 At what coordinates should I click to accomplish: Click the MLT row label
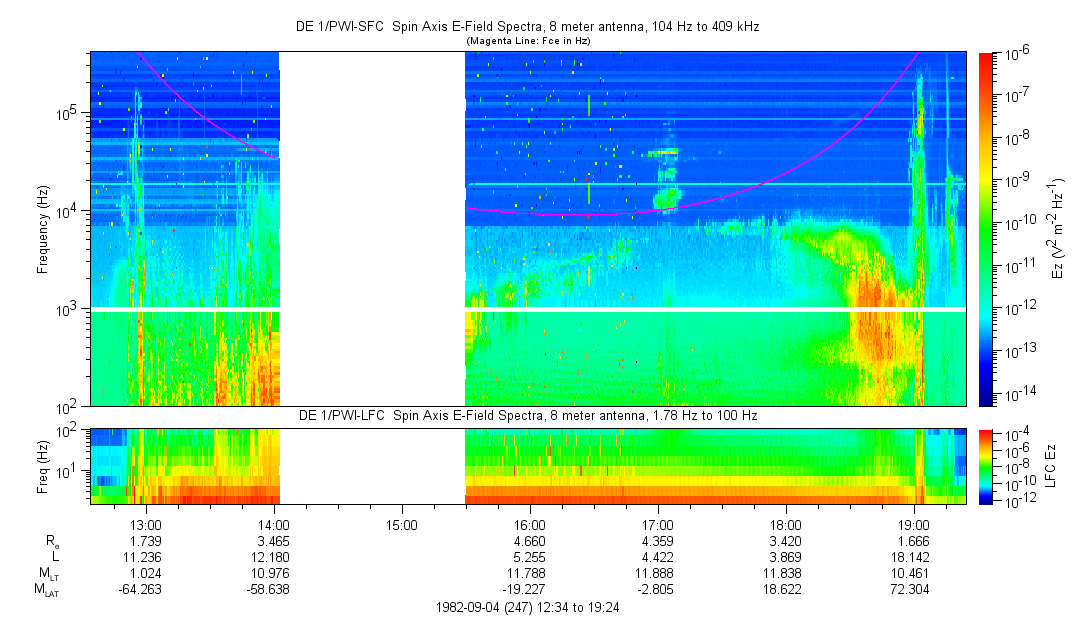point(48,574)
